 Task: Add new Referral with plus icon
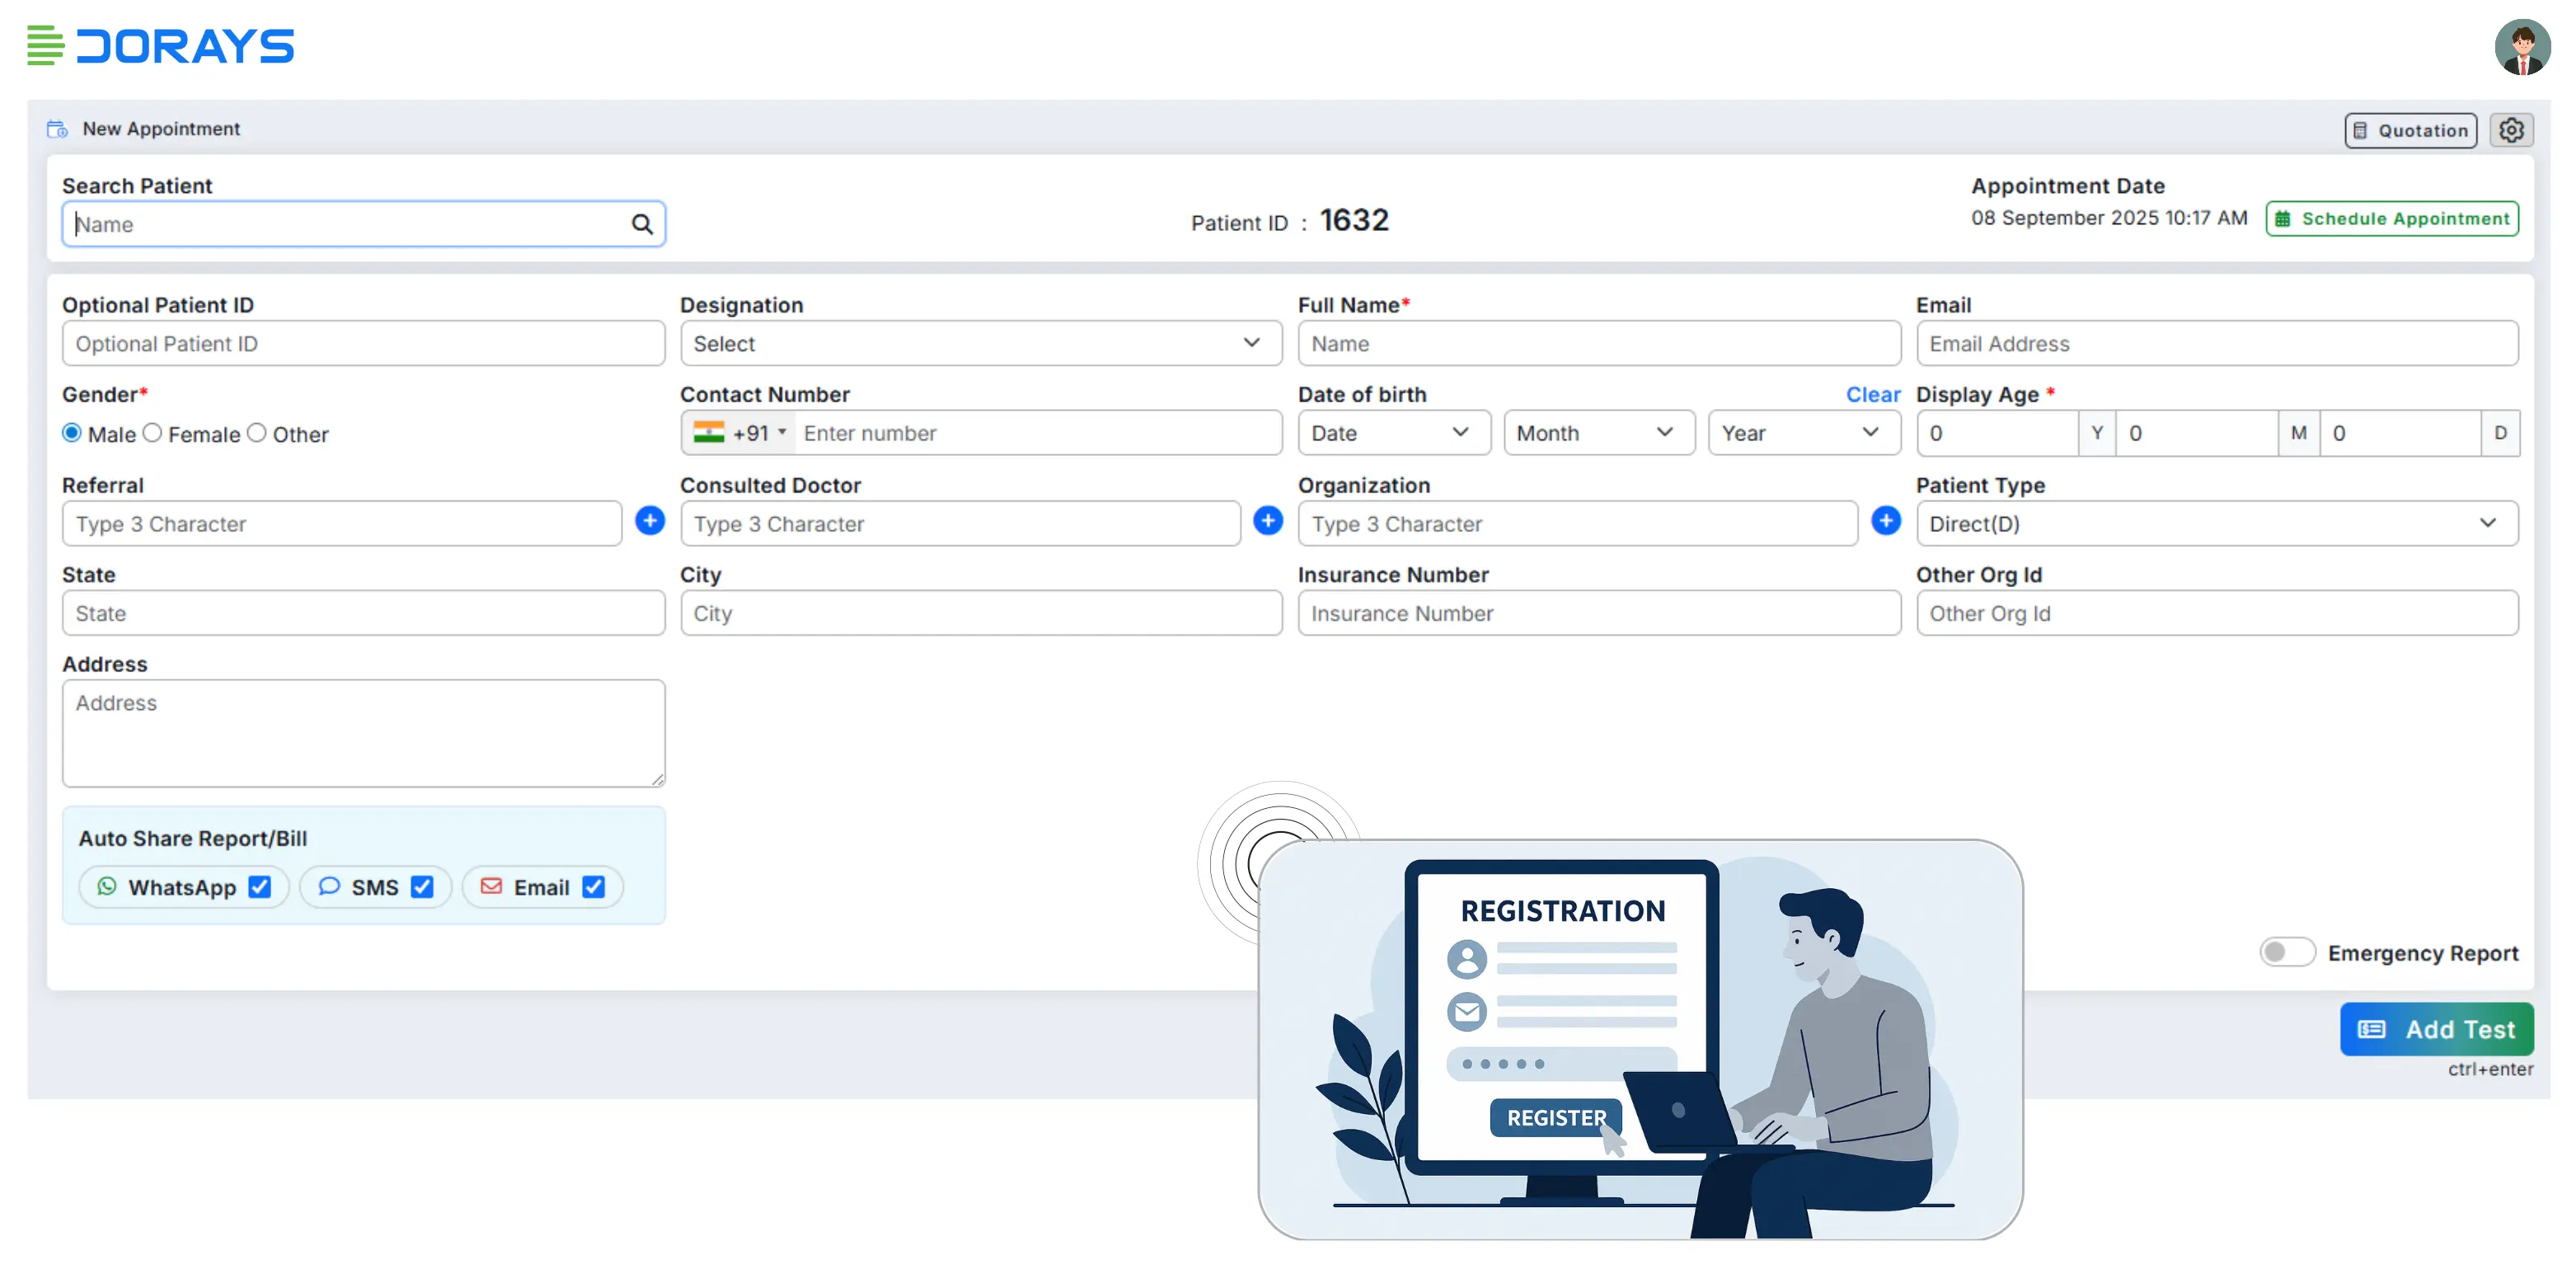650,521
